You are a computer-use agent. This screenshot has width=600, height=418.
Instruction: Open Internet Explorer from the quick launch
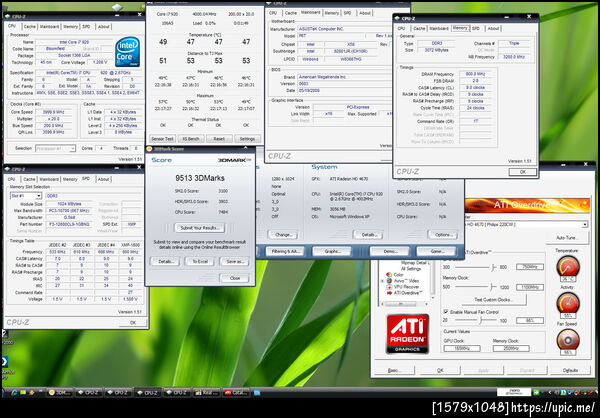[x=15, y=392]
